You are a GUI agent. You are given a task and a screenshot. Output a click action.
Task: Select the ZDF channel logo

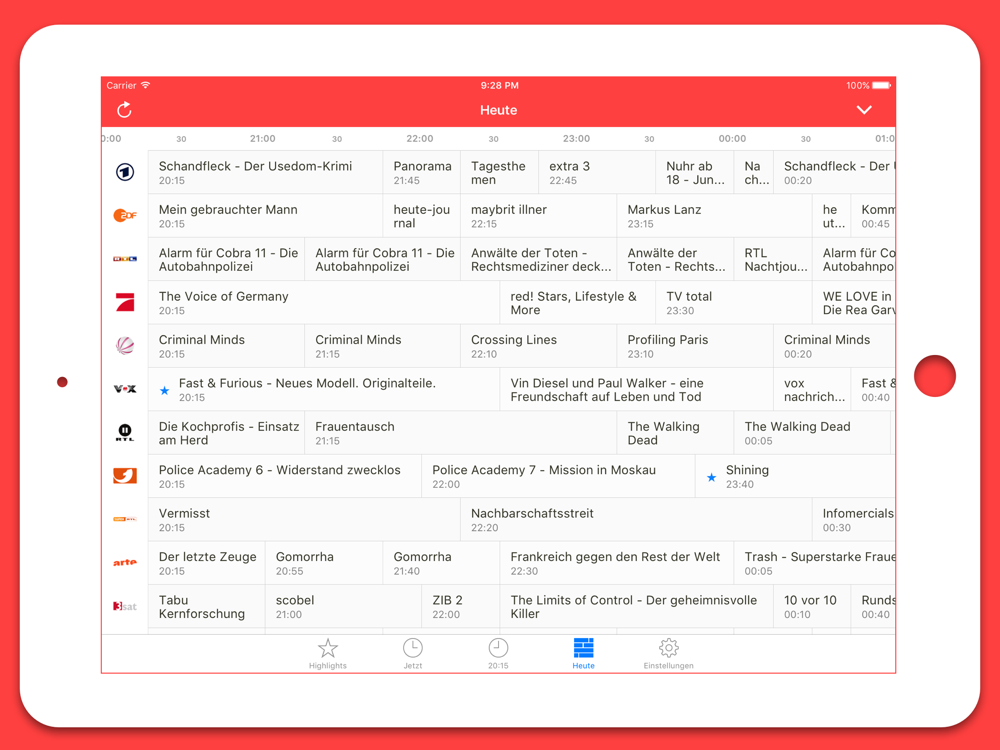125,216
